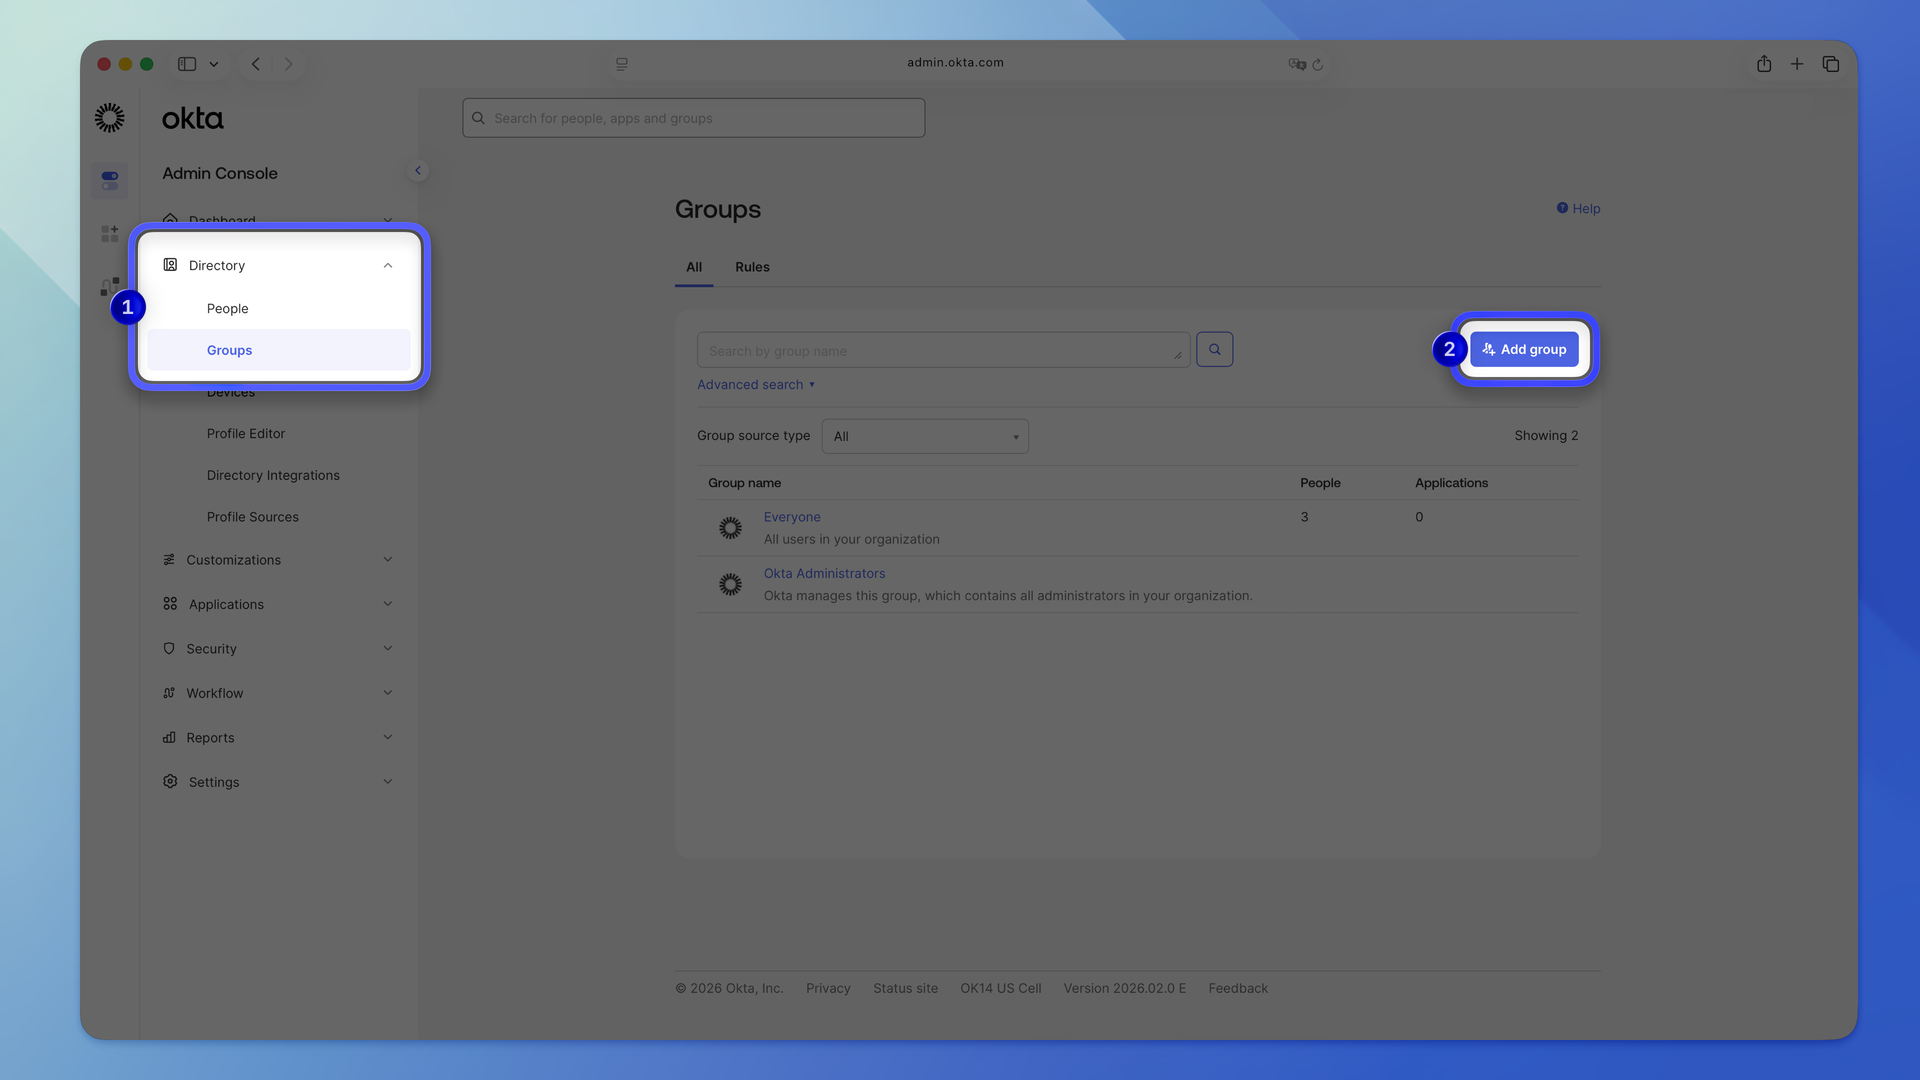Switch to the All tab
1920x1080 pixels.
click(694, 267)
